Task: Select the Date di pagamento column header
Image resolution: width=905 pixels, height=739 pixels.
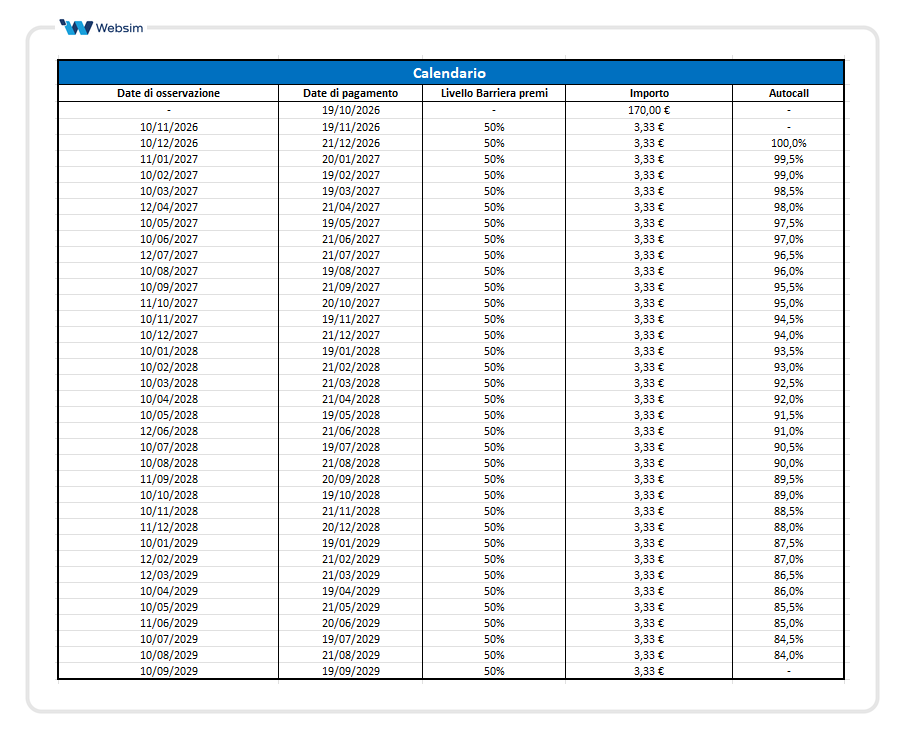Action: coord(350,93)
